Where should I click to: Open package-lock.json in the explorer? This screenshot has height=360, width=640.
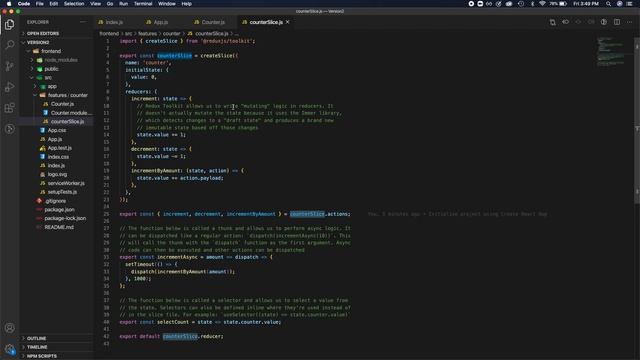tap(56, 218)
